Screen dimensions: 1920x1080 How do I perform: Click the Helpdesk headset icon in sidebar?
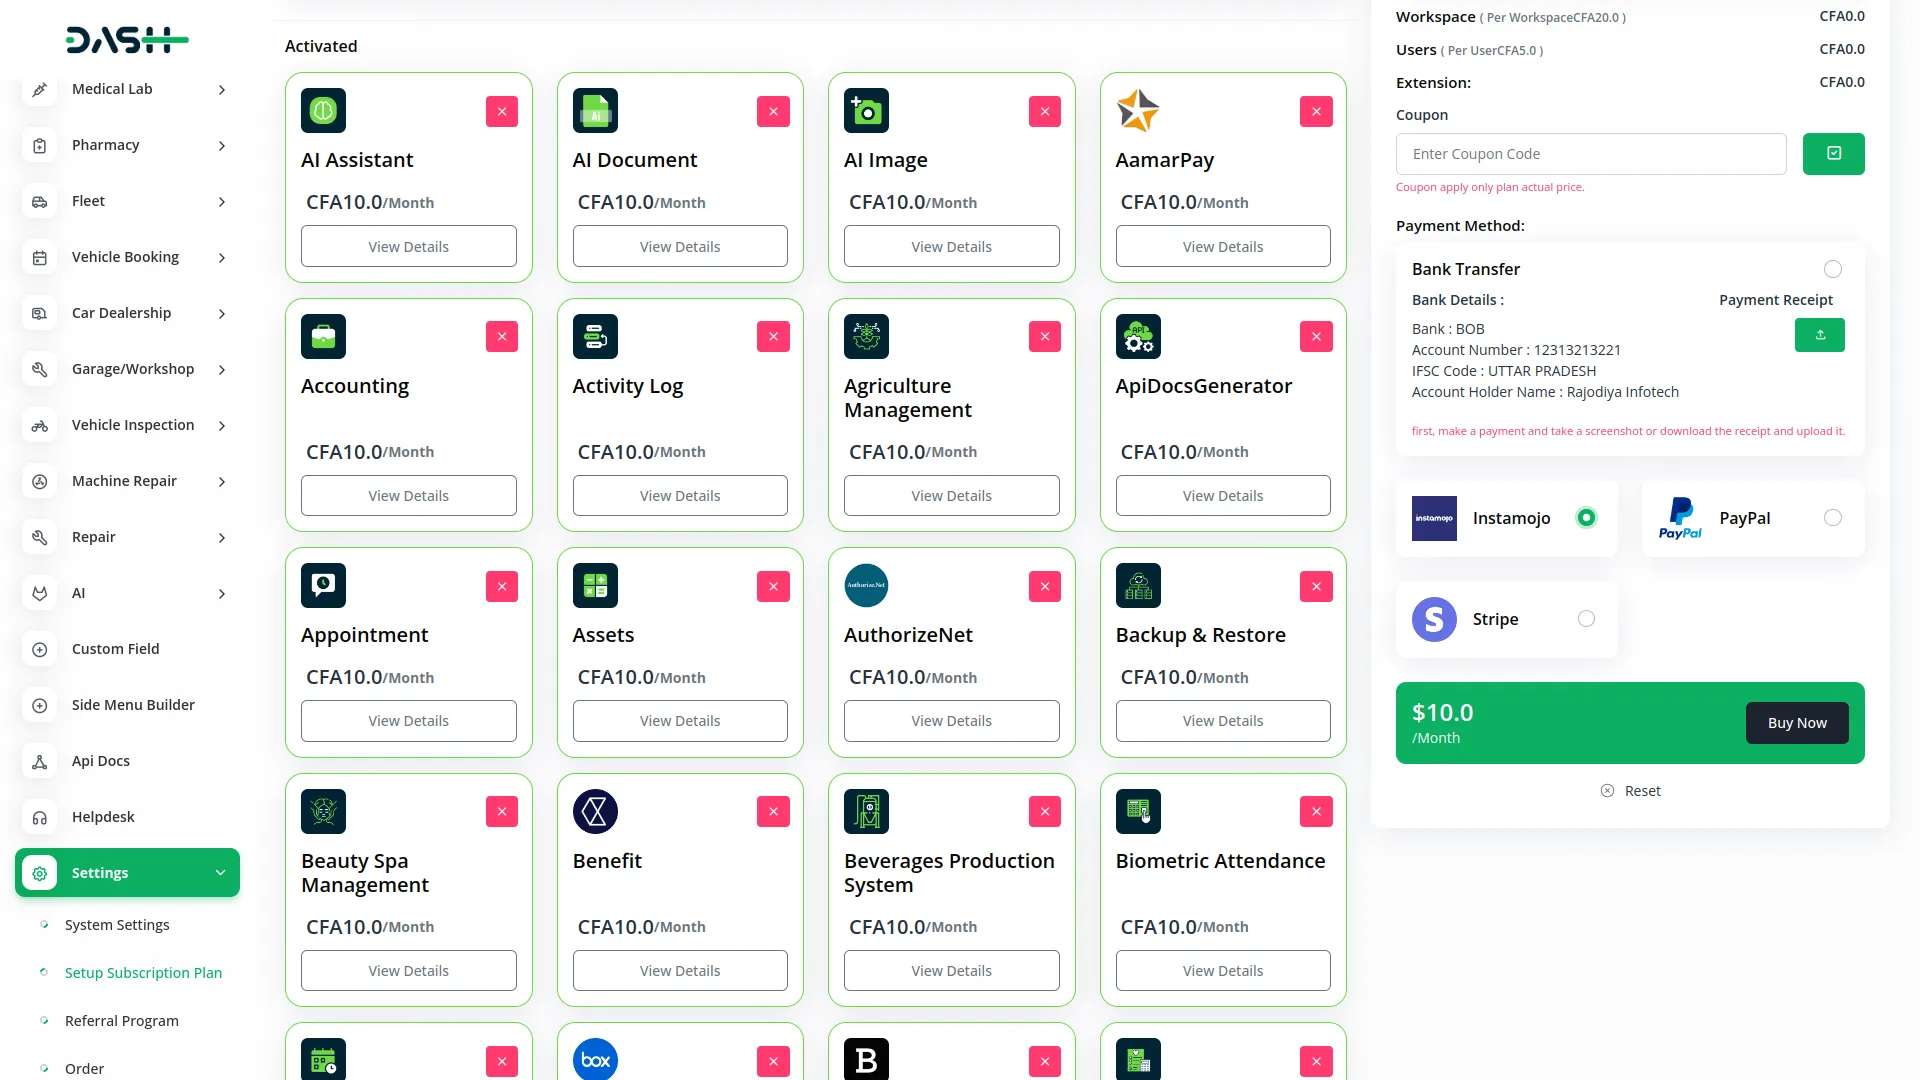tap(40, 817)
